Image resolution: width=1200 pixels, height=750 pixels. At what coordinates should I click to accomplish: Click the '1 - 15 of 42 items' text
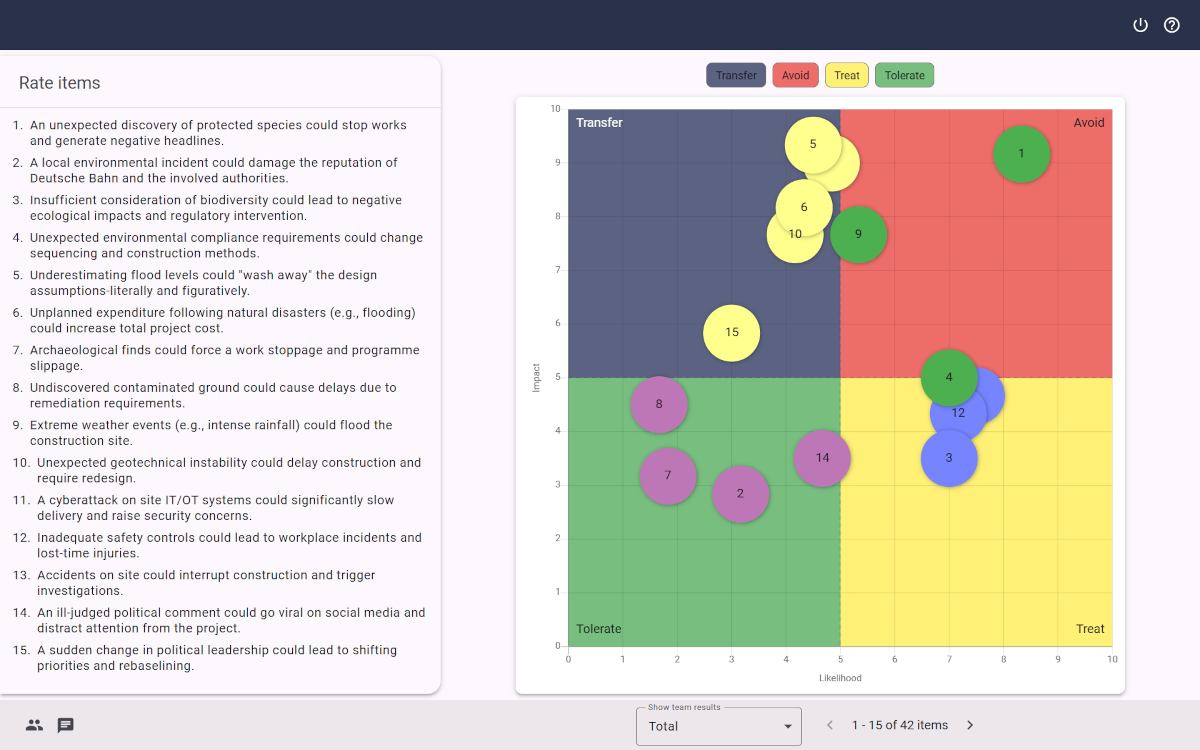pos(900,725)
